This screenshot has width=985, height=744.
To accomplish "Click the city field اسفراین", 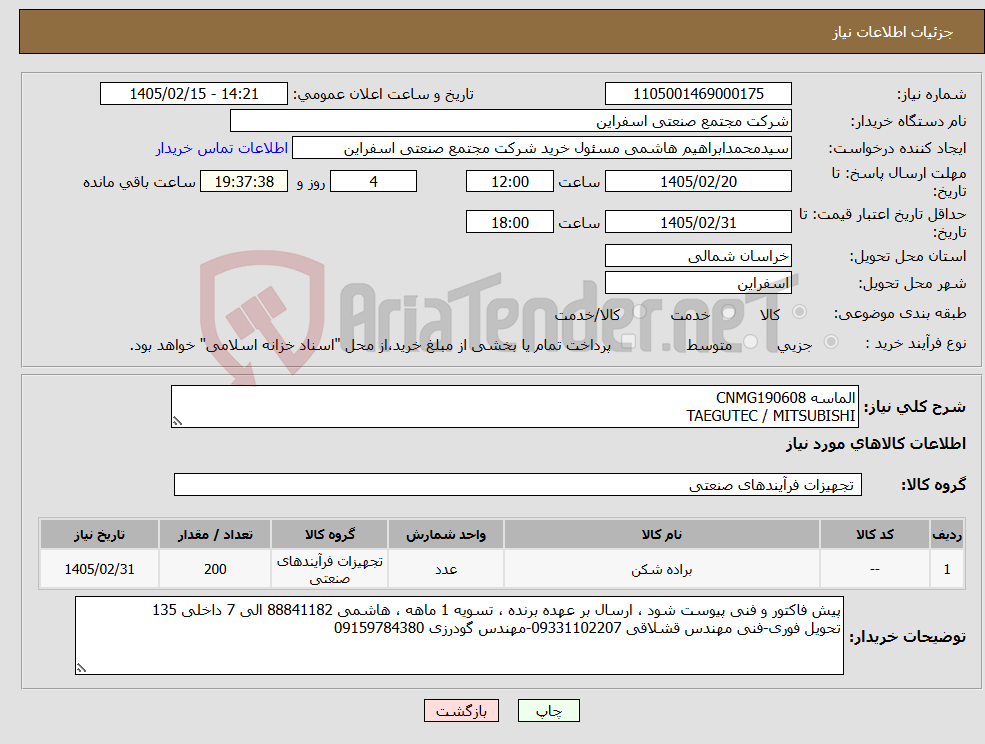I will [698, 283].
